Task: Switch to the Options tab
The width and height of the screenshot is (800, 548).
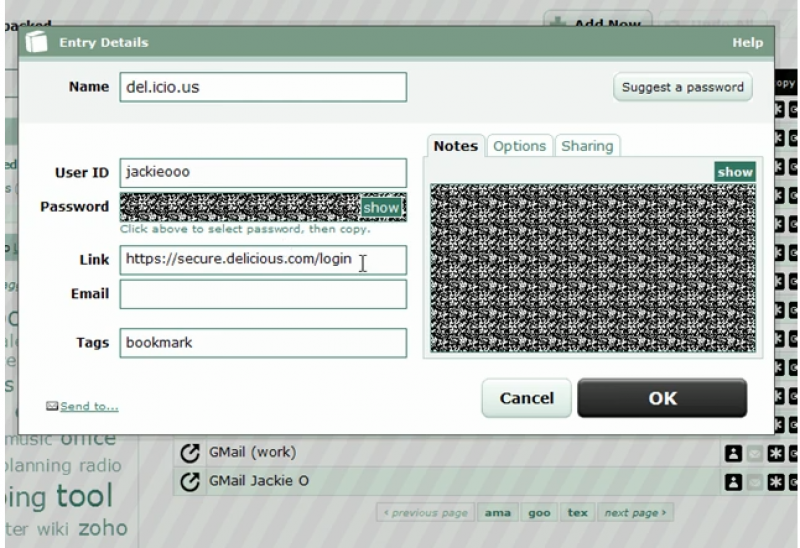Action: coord(519,146)
